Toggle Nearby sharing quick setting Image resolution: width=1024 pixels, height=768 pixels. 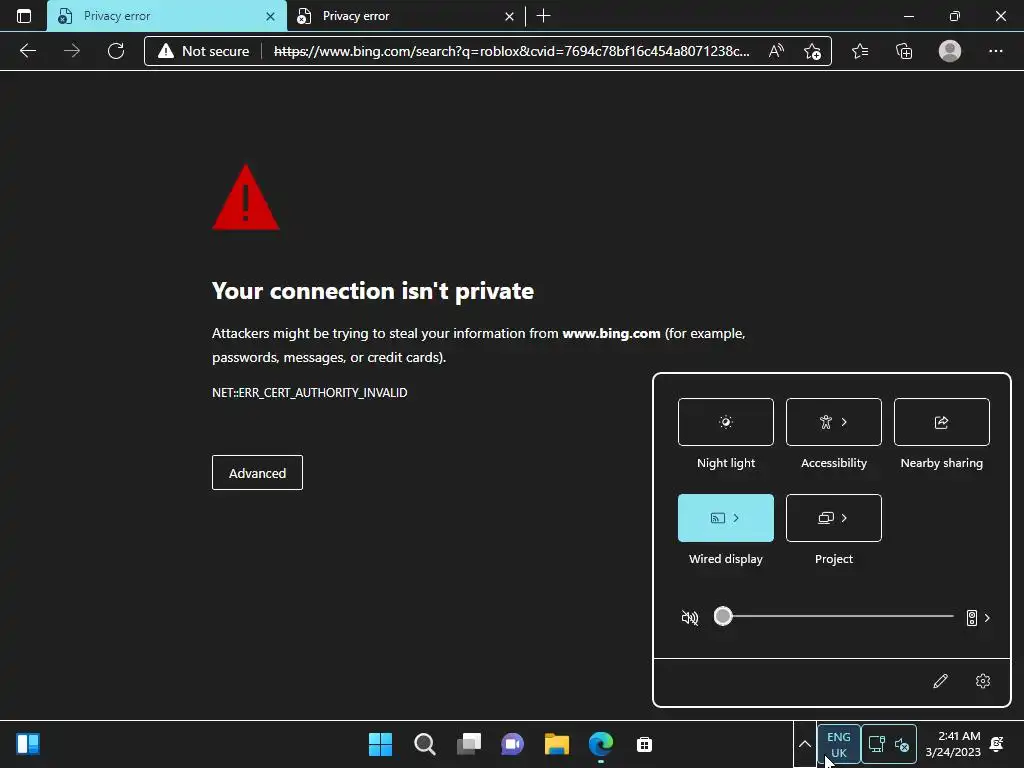(941, 422)
